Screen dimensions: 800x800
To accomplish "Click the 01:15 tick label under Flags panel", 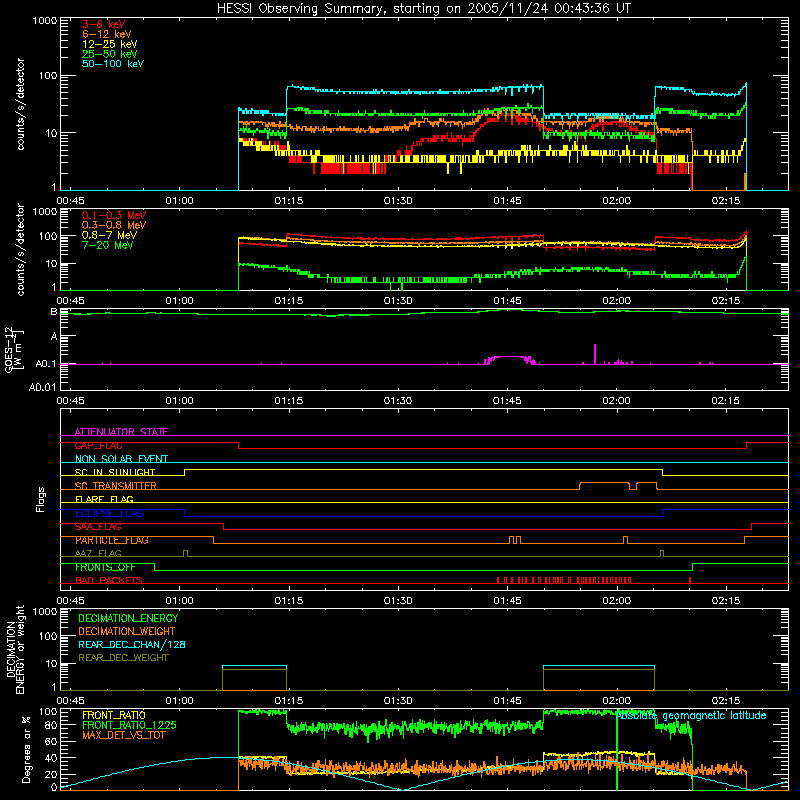I will pyautogui.click(x=289, y=601).
